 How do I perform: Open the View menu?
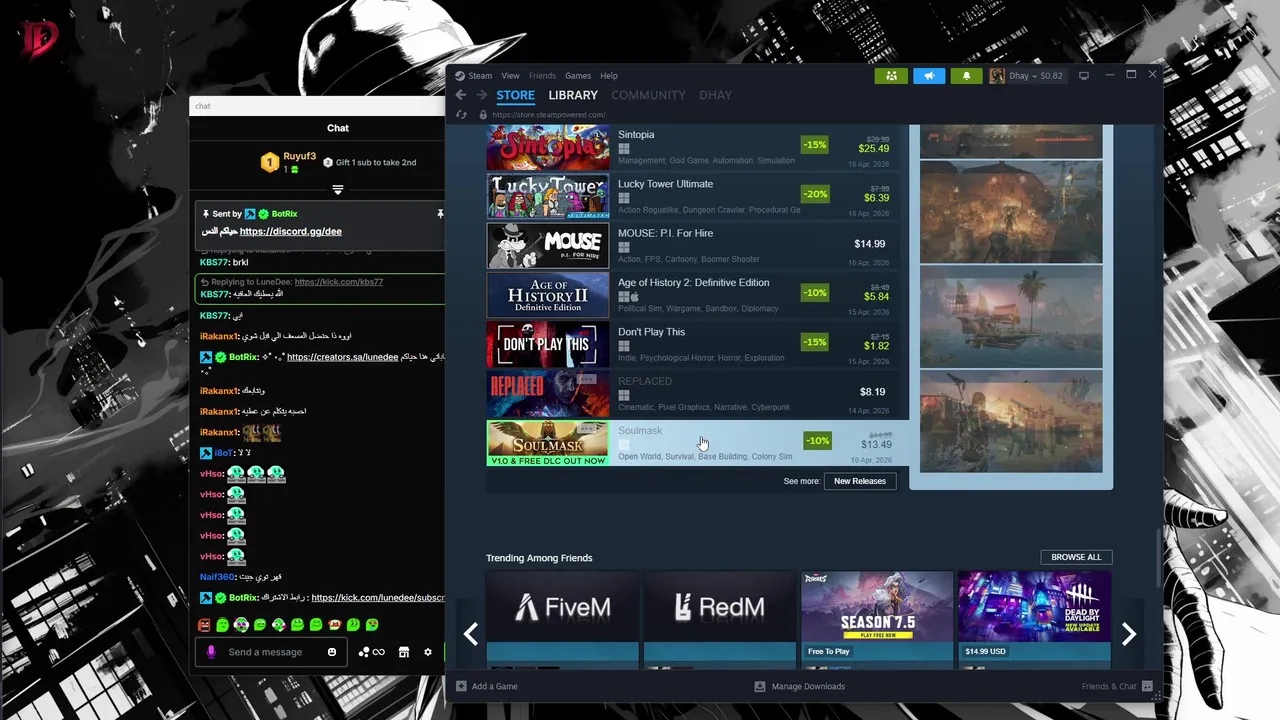click(x=510, y=76)
